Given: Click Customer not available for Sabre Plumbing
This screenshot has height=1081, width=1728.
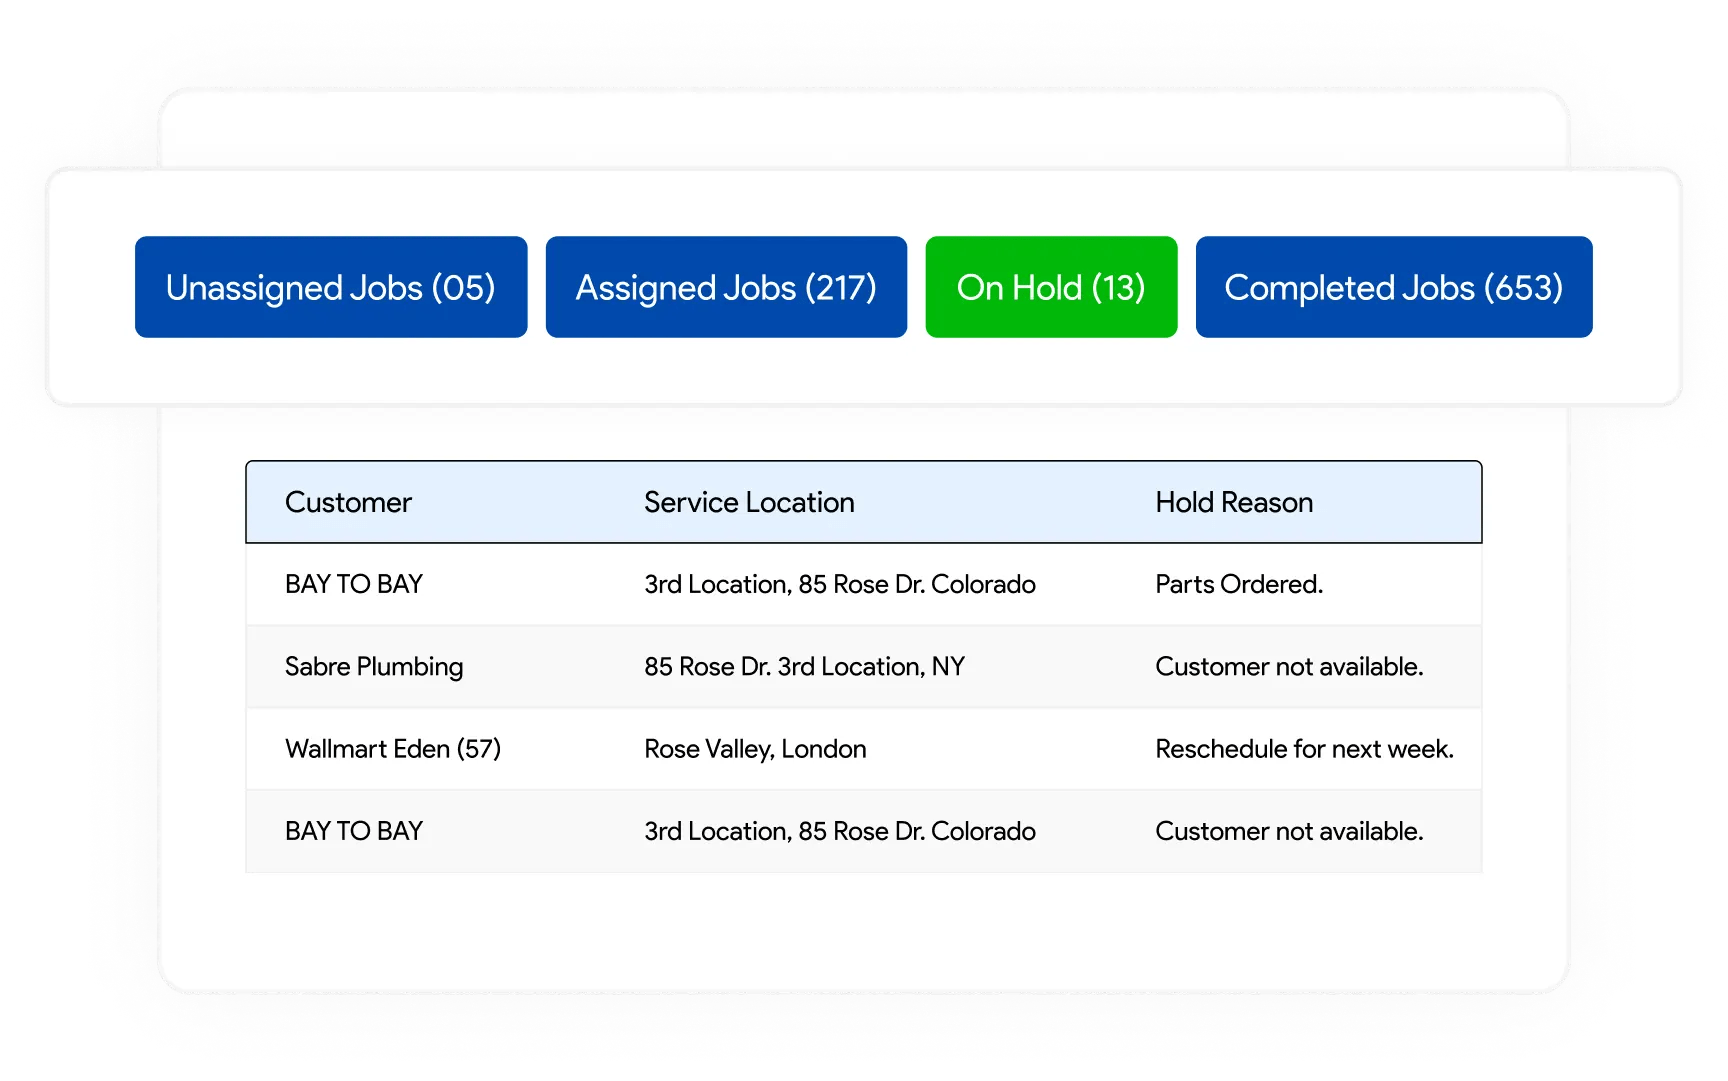Looking at the screenshot, I should [x=1289, y=666].
